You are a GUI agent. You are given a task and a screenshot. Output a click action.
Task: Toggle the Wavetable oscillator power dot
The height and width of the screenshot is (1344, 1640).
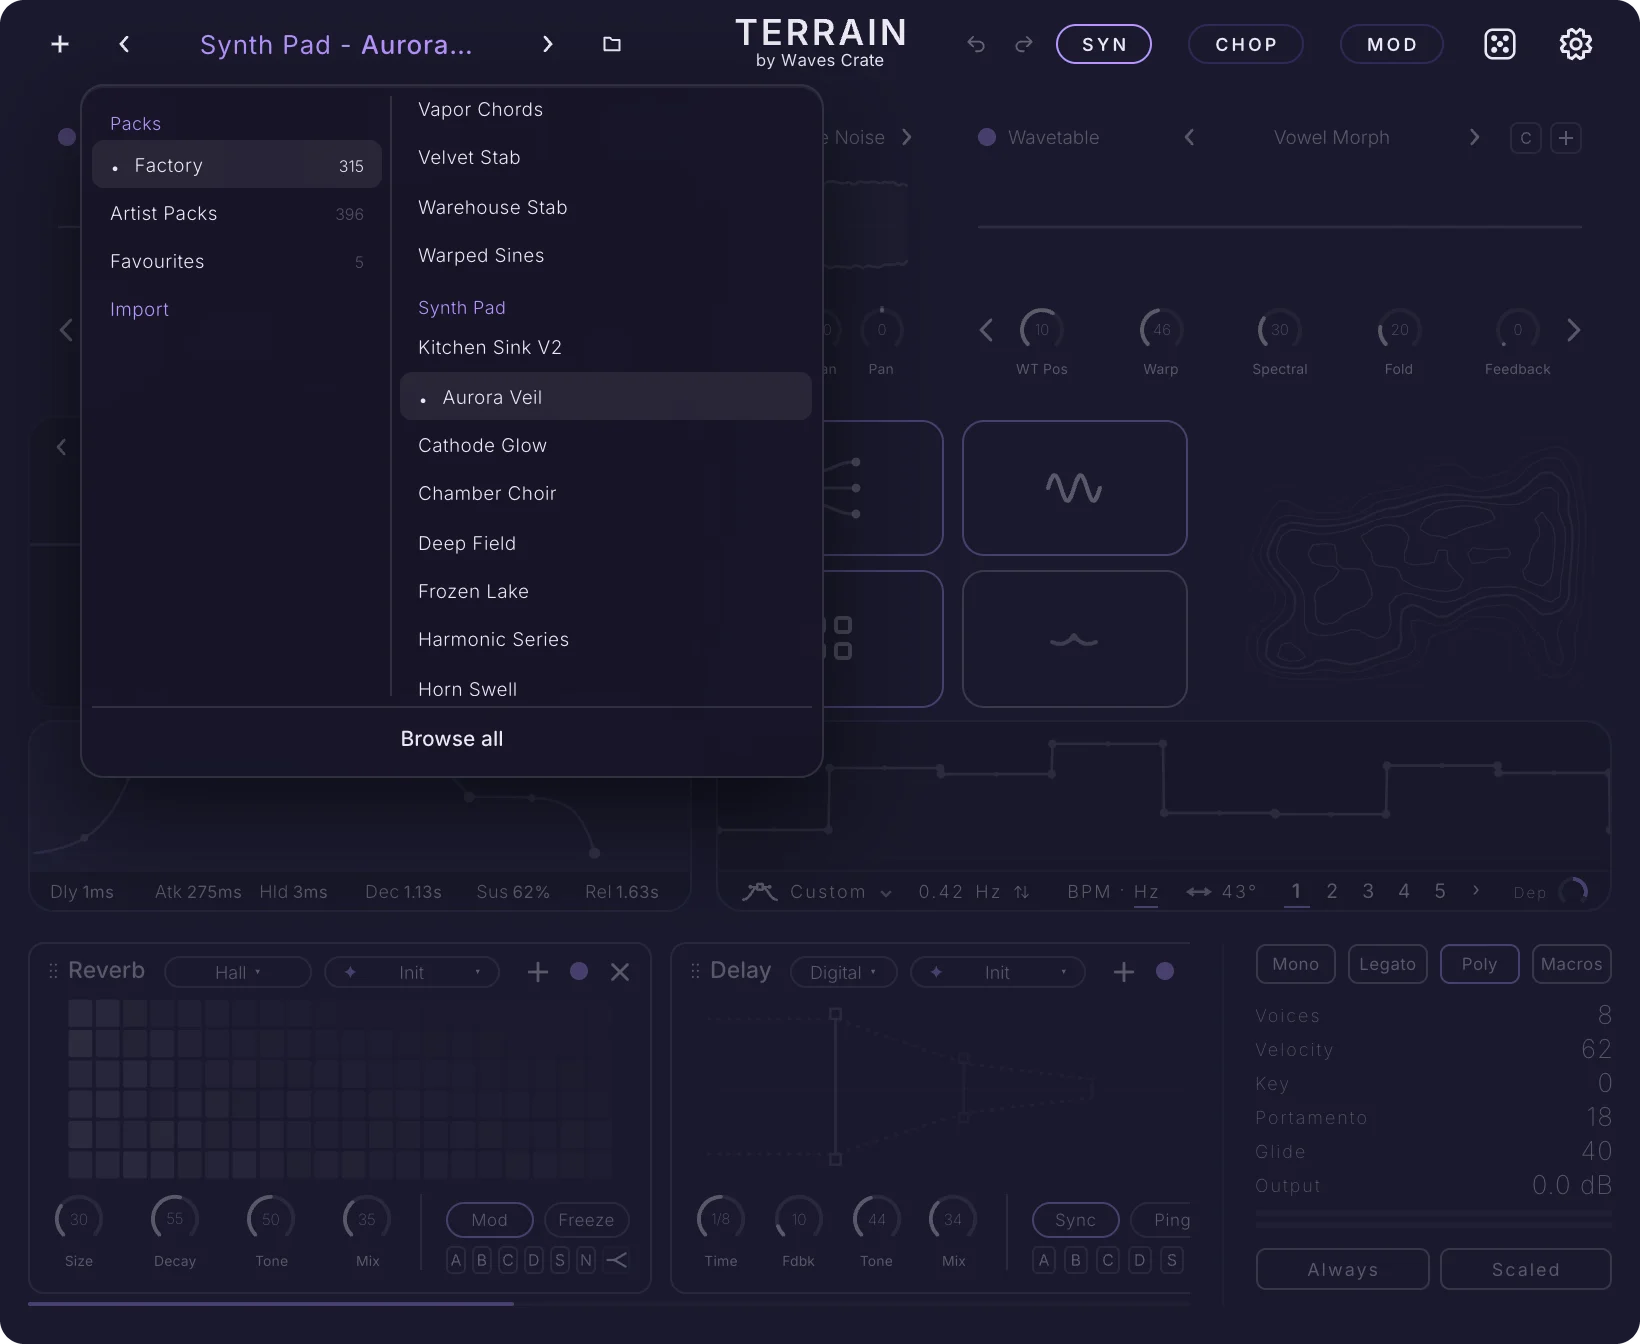987,137
